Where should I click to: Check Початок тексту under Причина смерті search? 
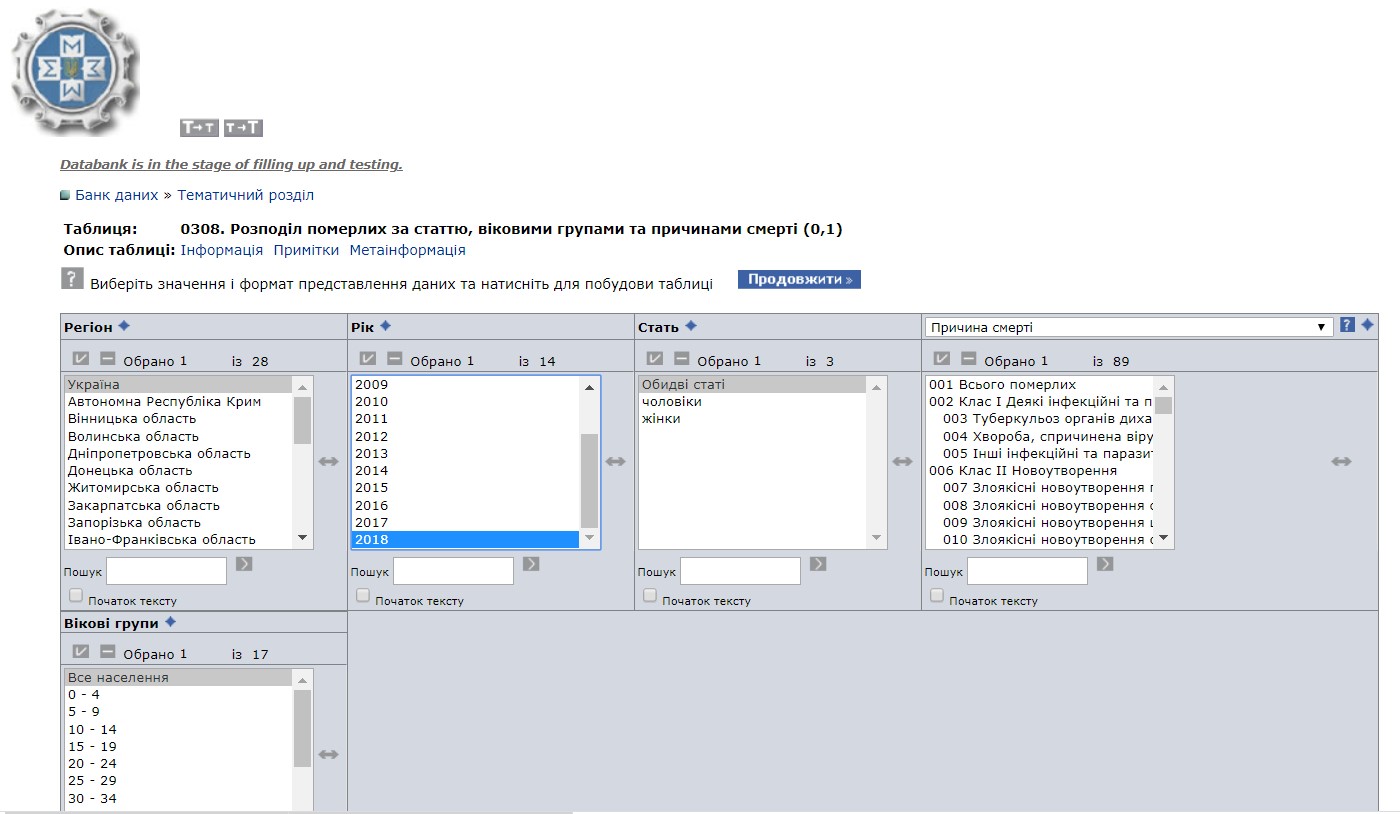[x=937, y=596]
